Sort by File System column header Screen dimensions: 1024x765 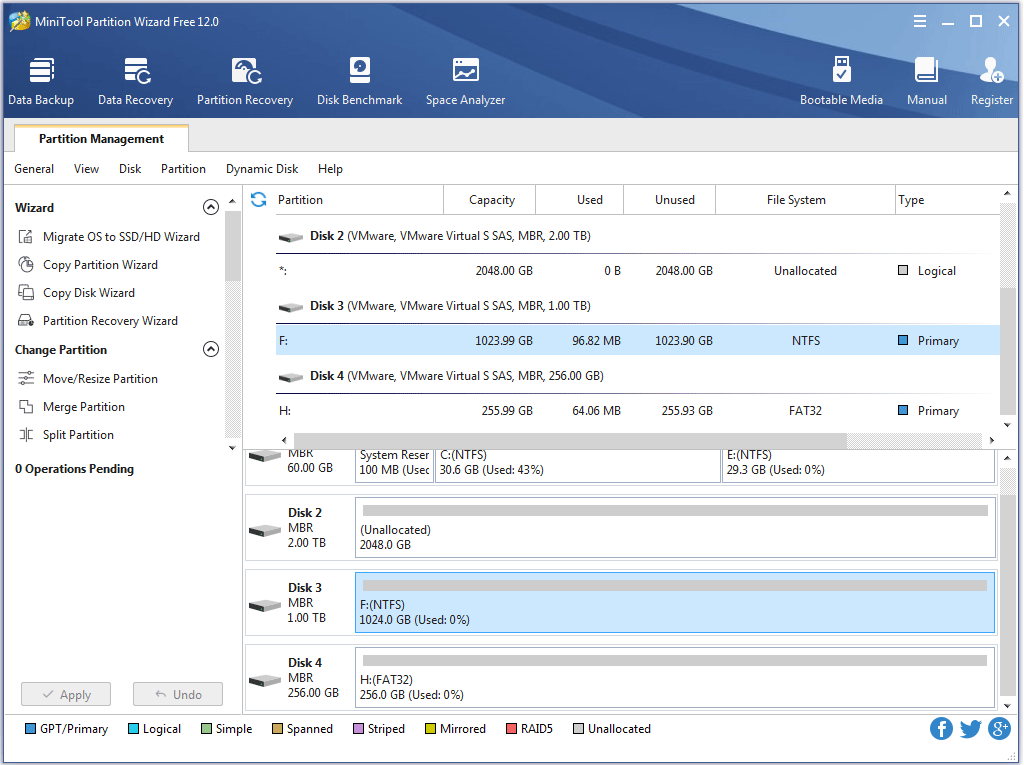pos(805,199)
